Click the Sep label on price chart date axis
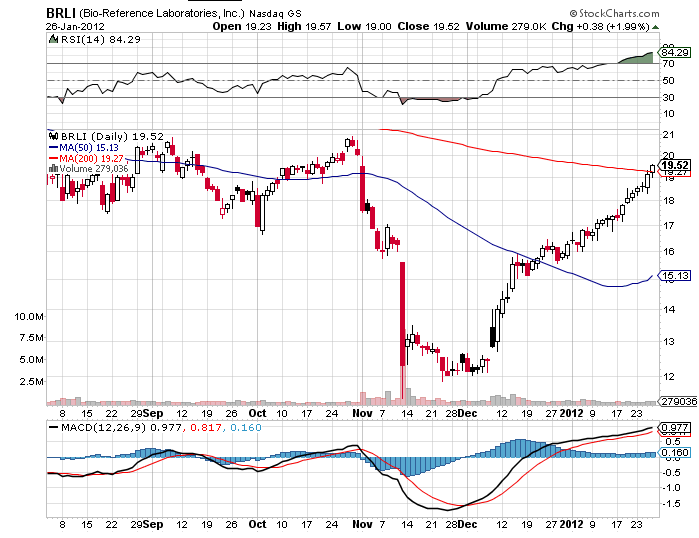This screenshot has width=699, height=538. [x=152, y=413]
